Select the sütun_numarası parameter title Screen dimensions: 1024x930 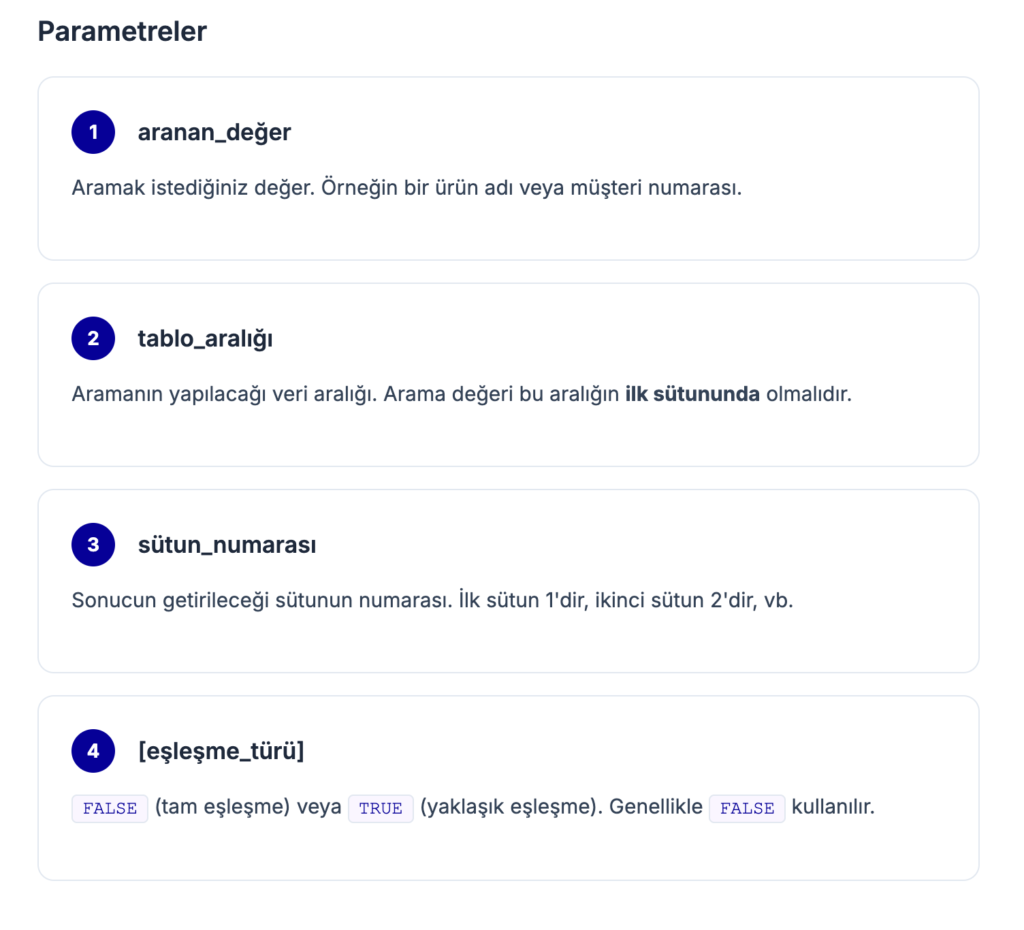[227, 545]
